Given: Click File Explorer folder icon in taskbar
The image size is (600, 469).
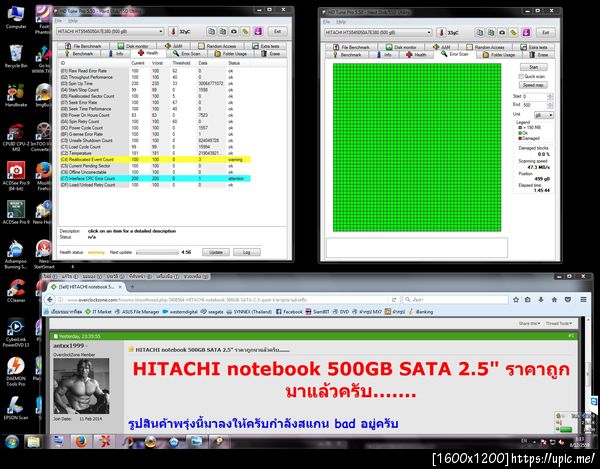Looking at the screenshot, I should click(34, 442).
